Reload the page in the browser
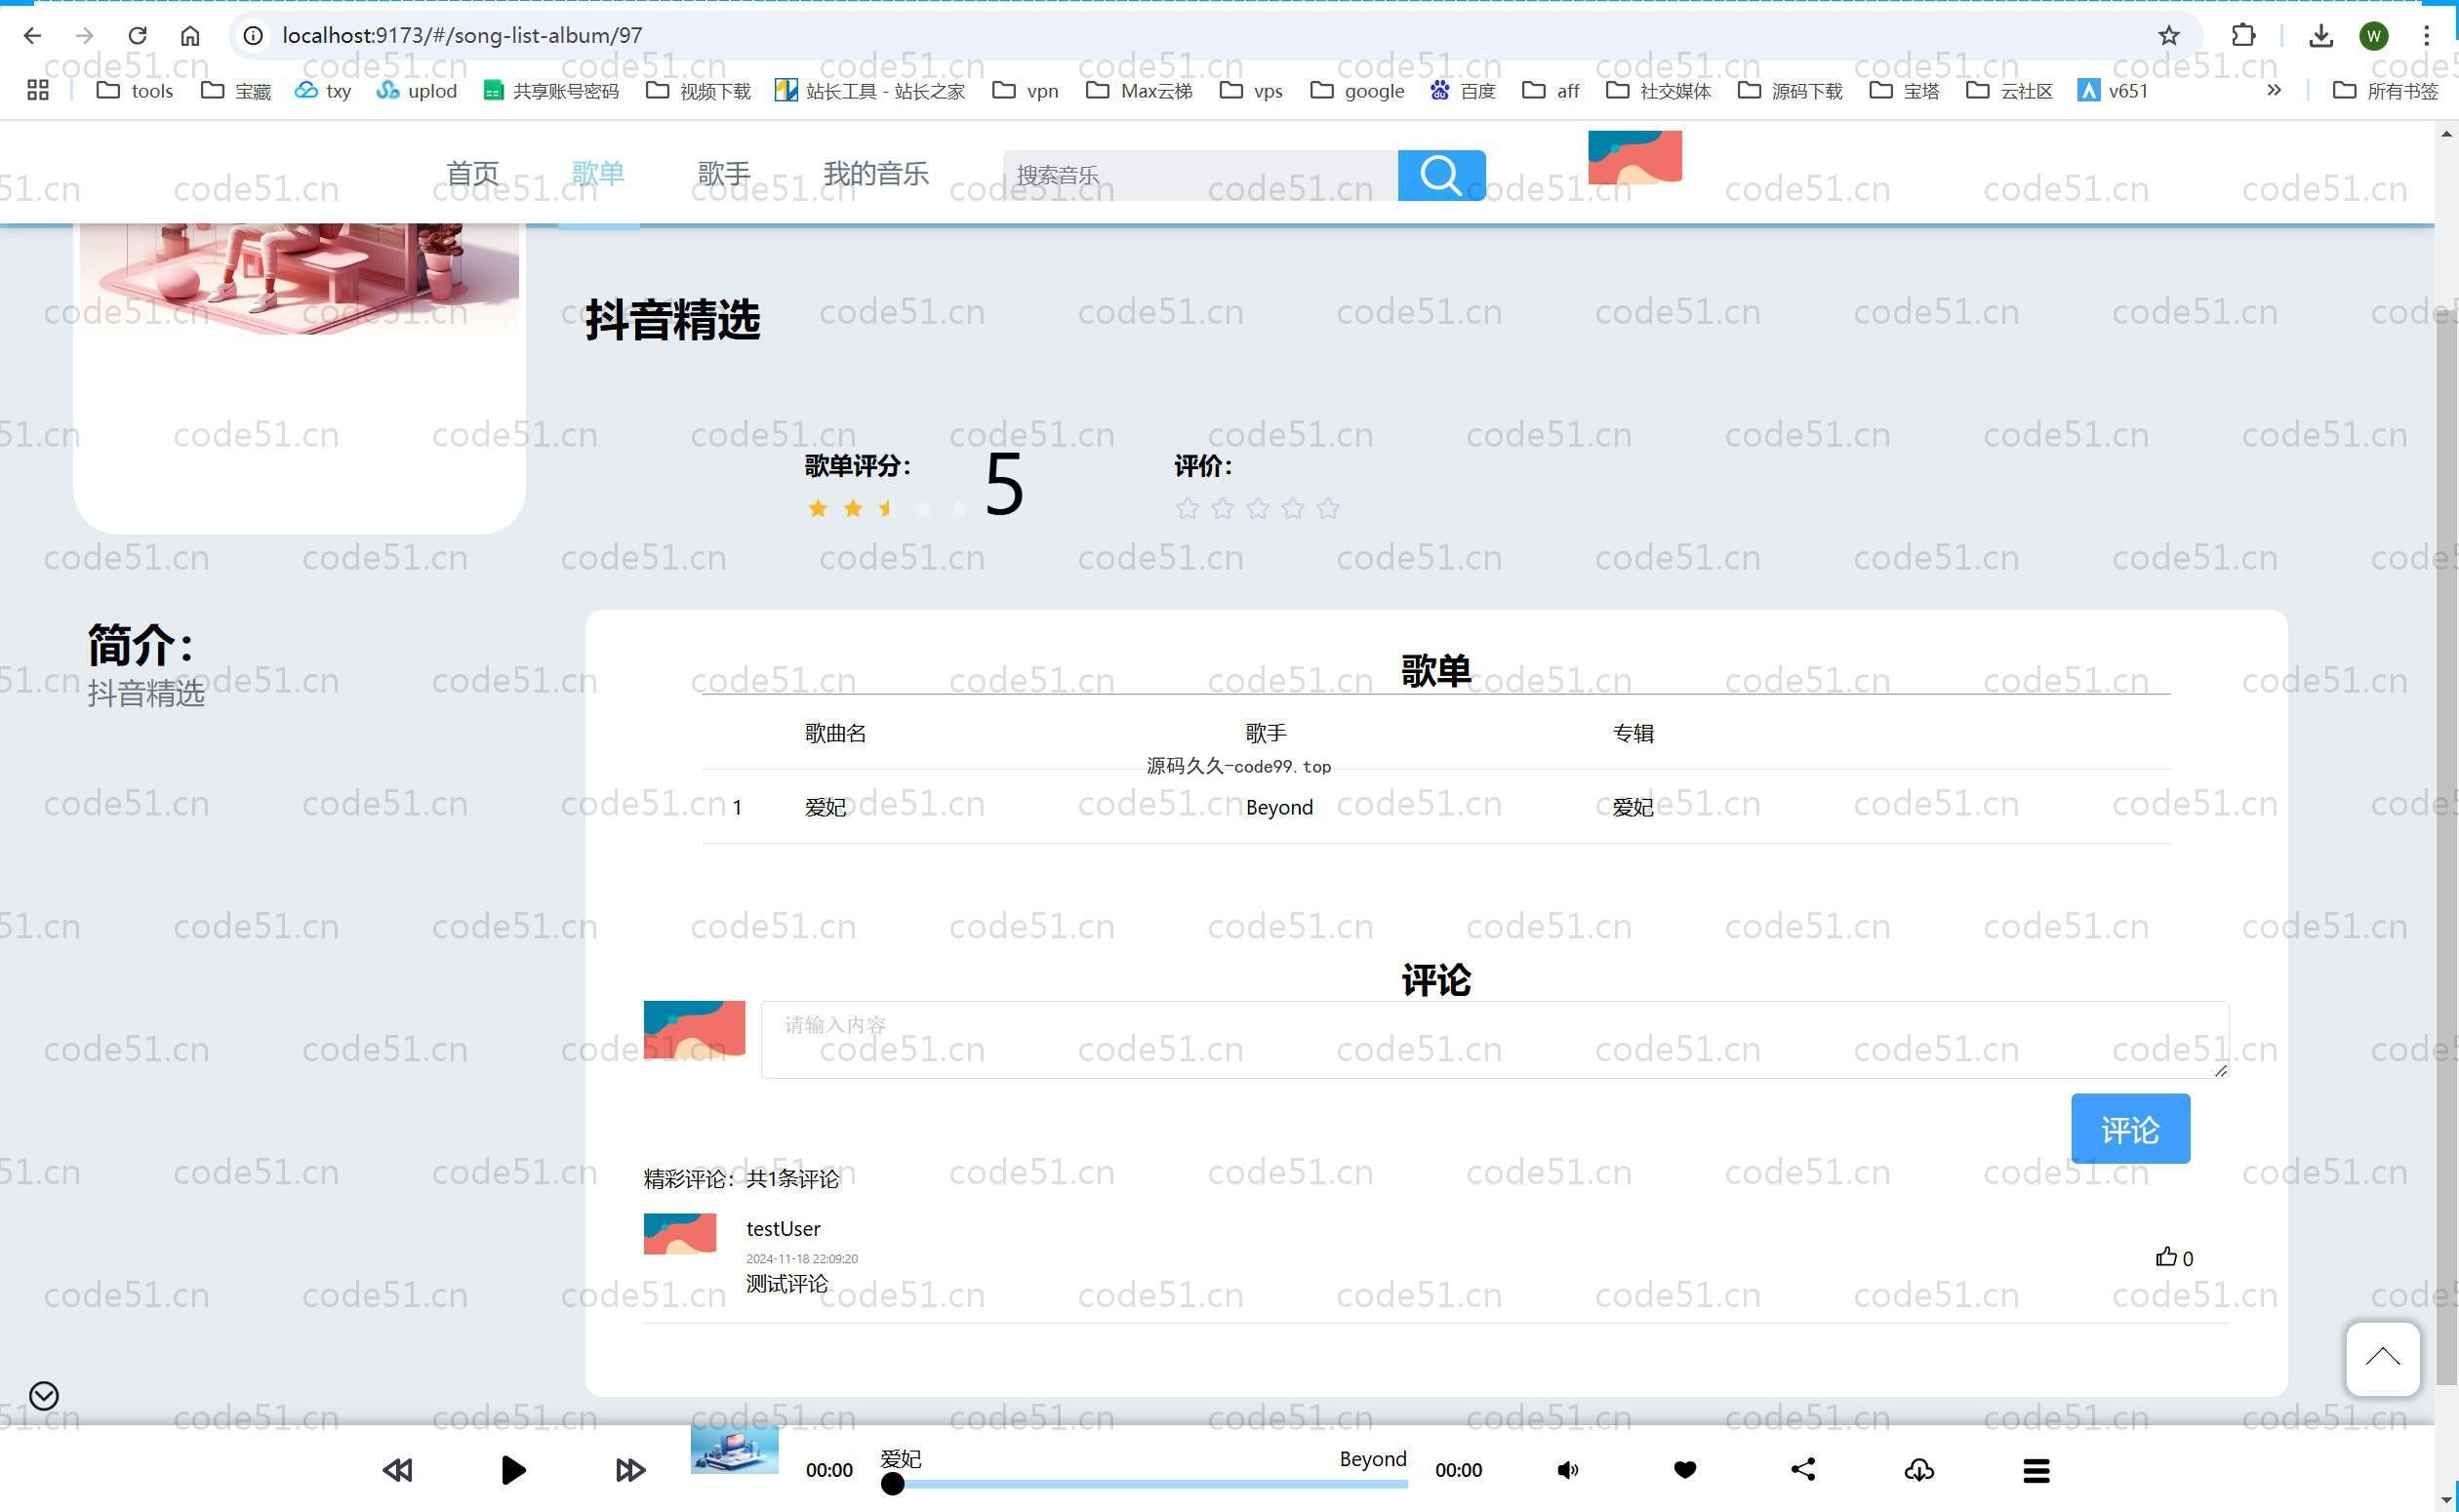Viewport: 2459px width, 1512px height. (137, 35)
